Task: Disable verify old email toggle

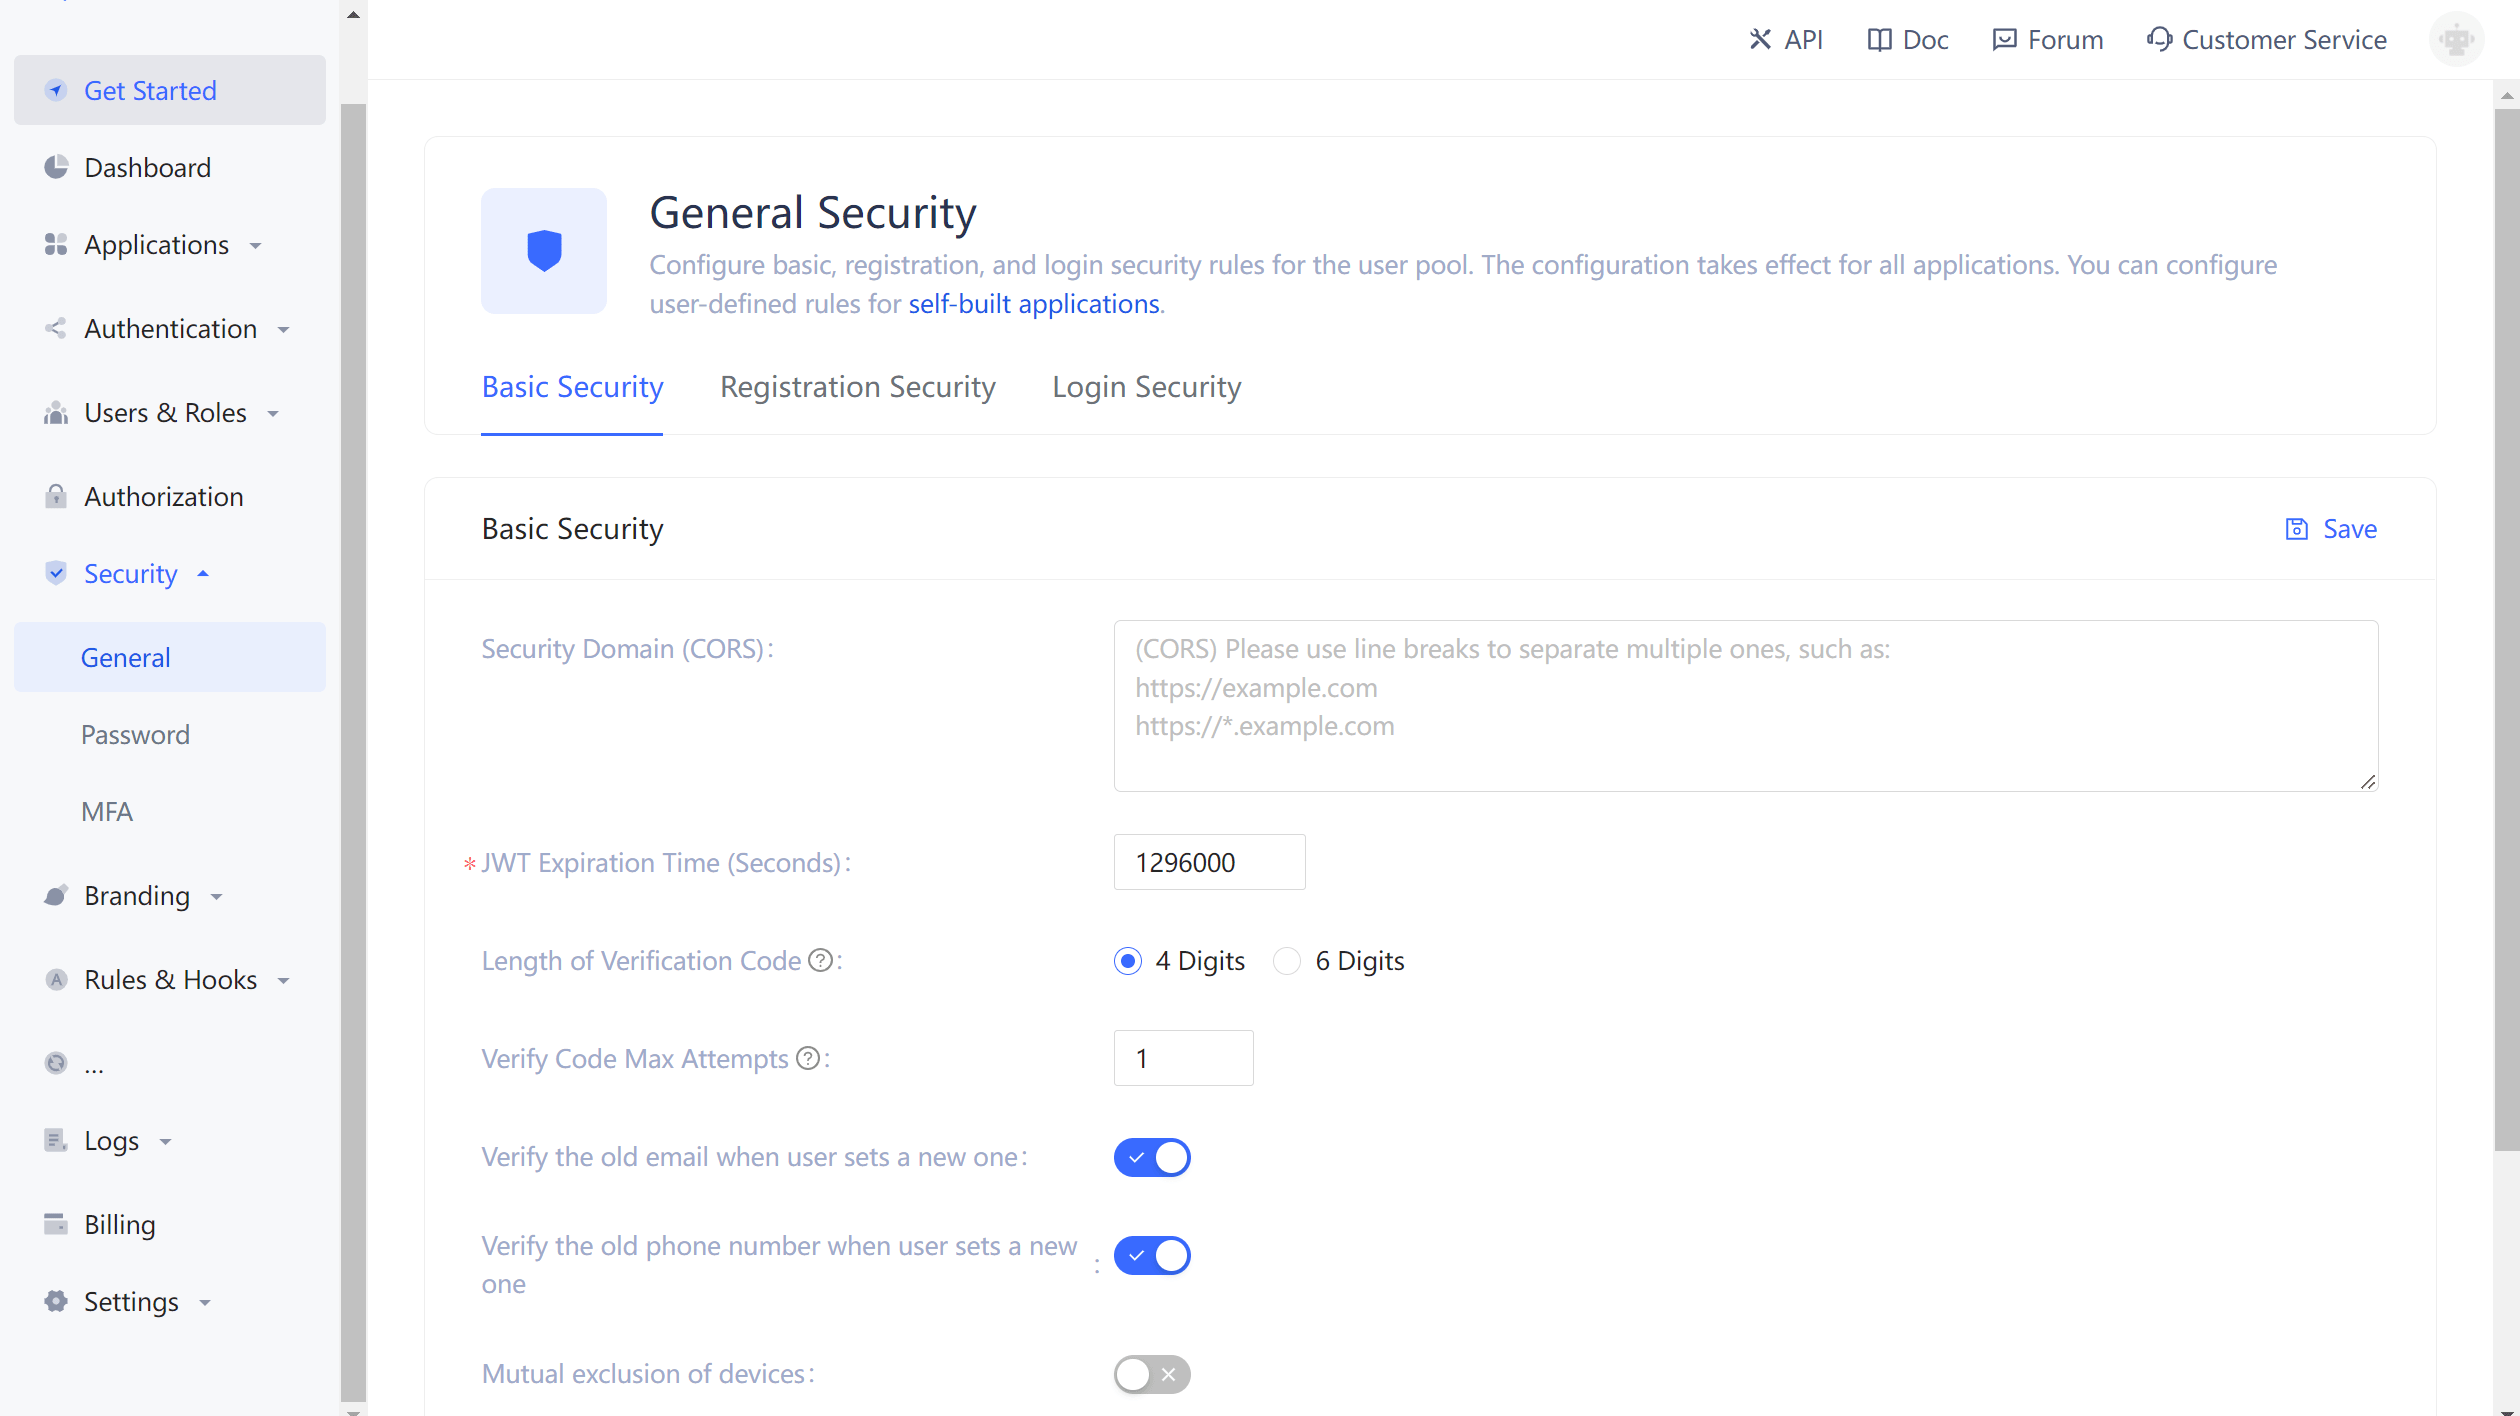Action: click(1152, 1157)
